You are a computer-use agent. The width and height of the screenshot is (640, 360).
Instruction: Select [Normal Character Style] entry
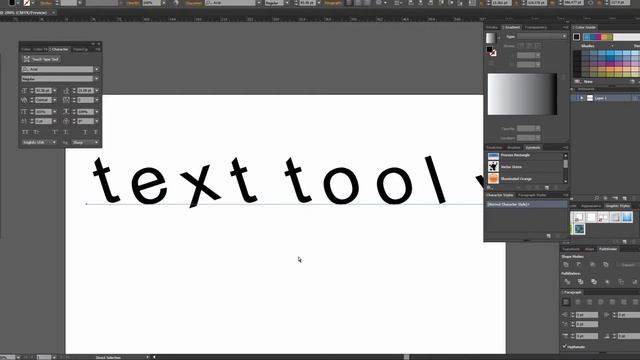point(526,204)
